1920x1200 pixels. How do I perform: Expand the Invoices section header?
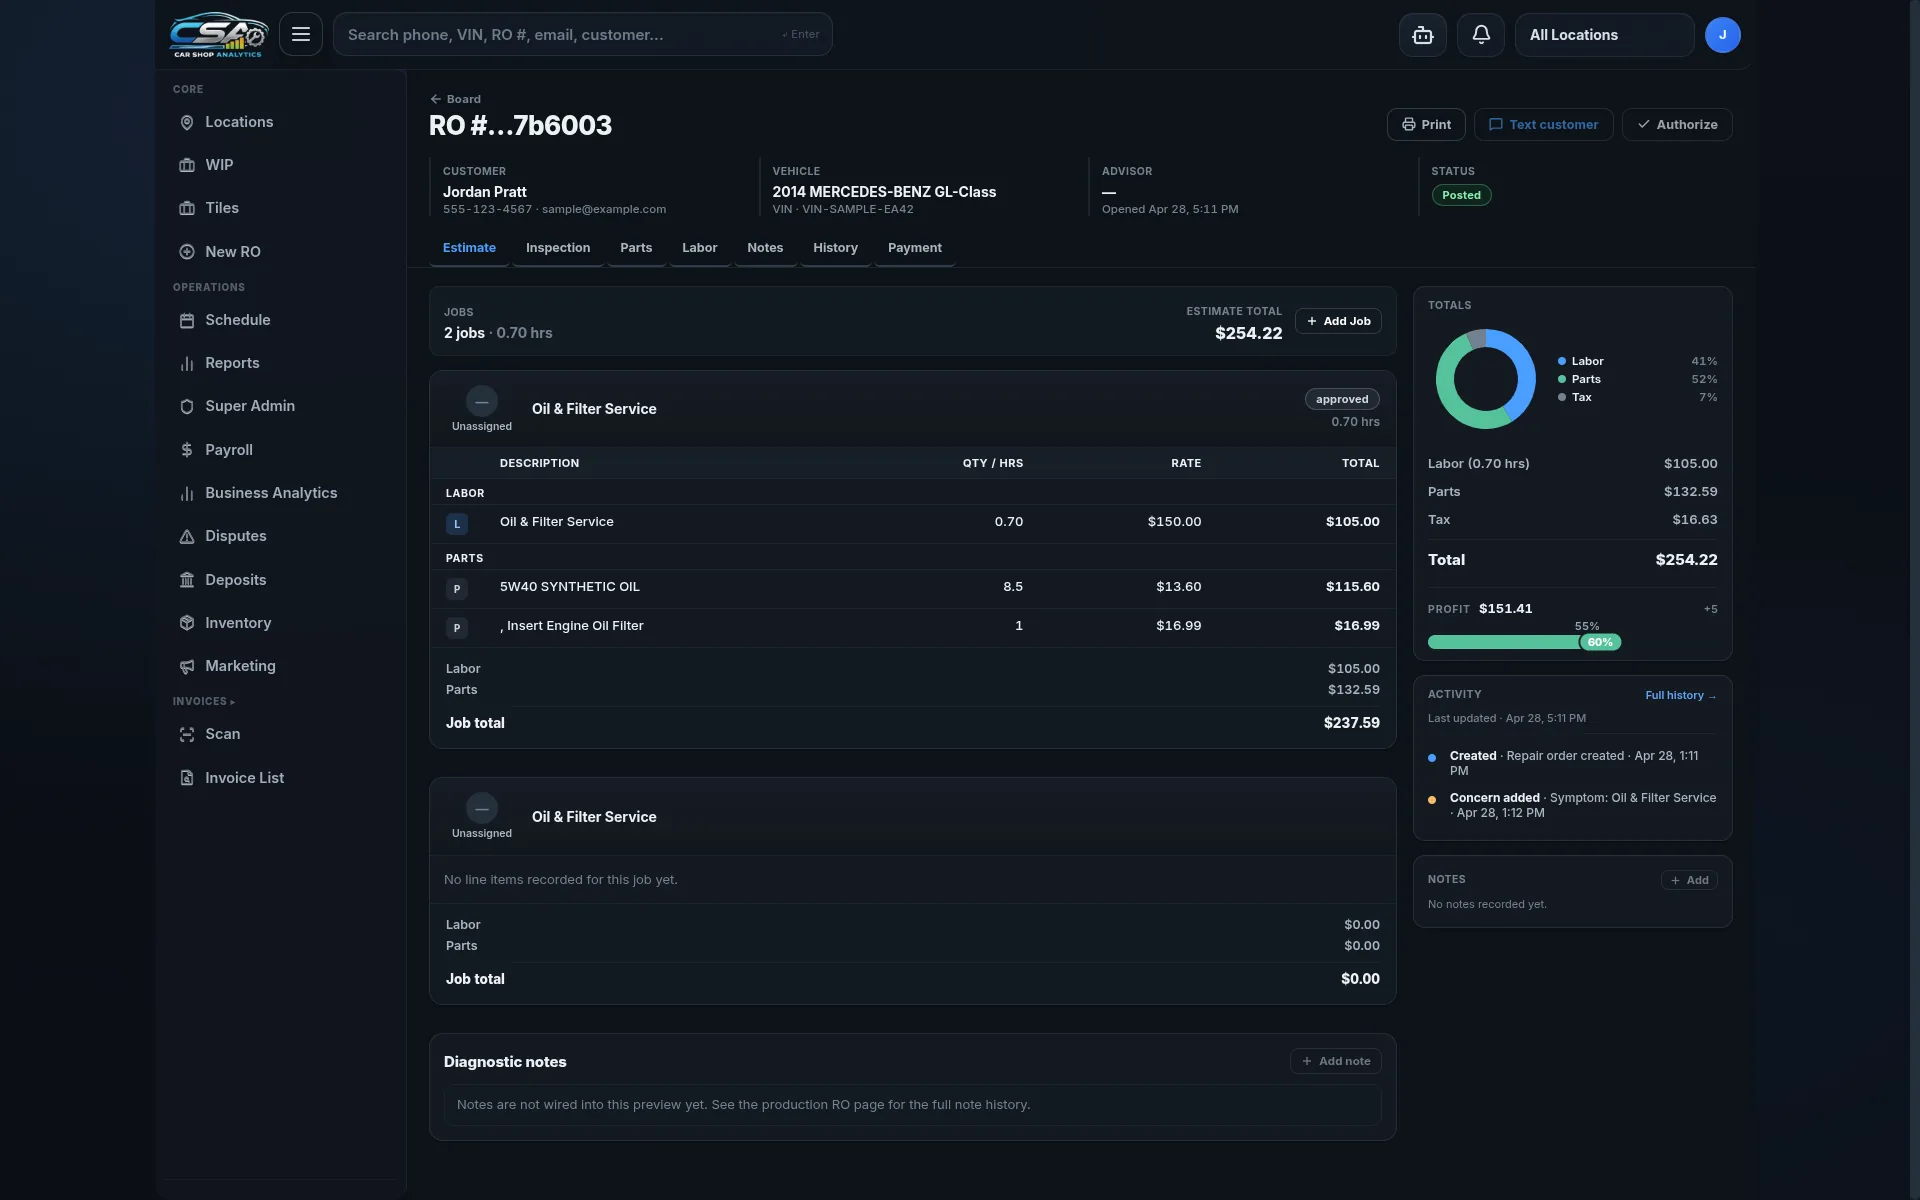[x=203, y=701]
